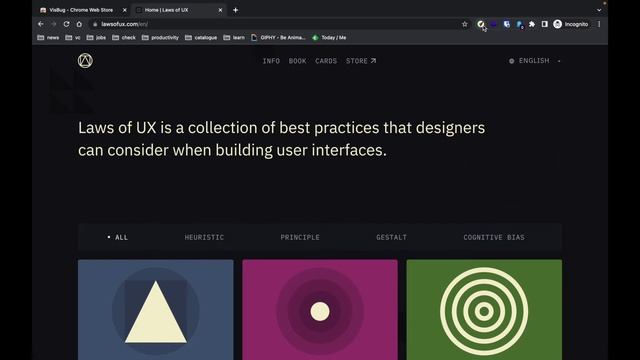Image resolution: width=640 pixels, height=360 pixels.
Task: Filter laws by PRINCIPLE
Action: 300,237
